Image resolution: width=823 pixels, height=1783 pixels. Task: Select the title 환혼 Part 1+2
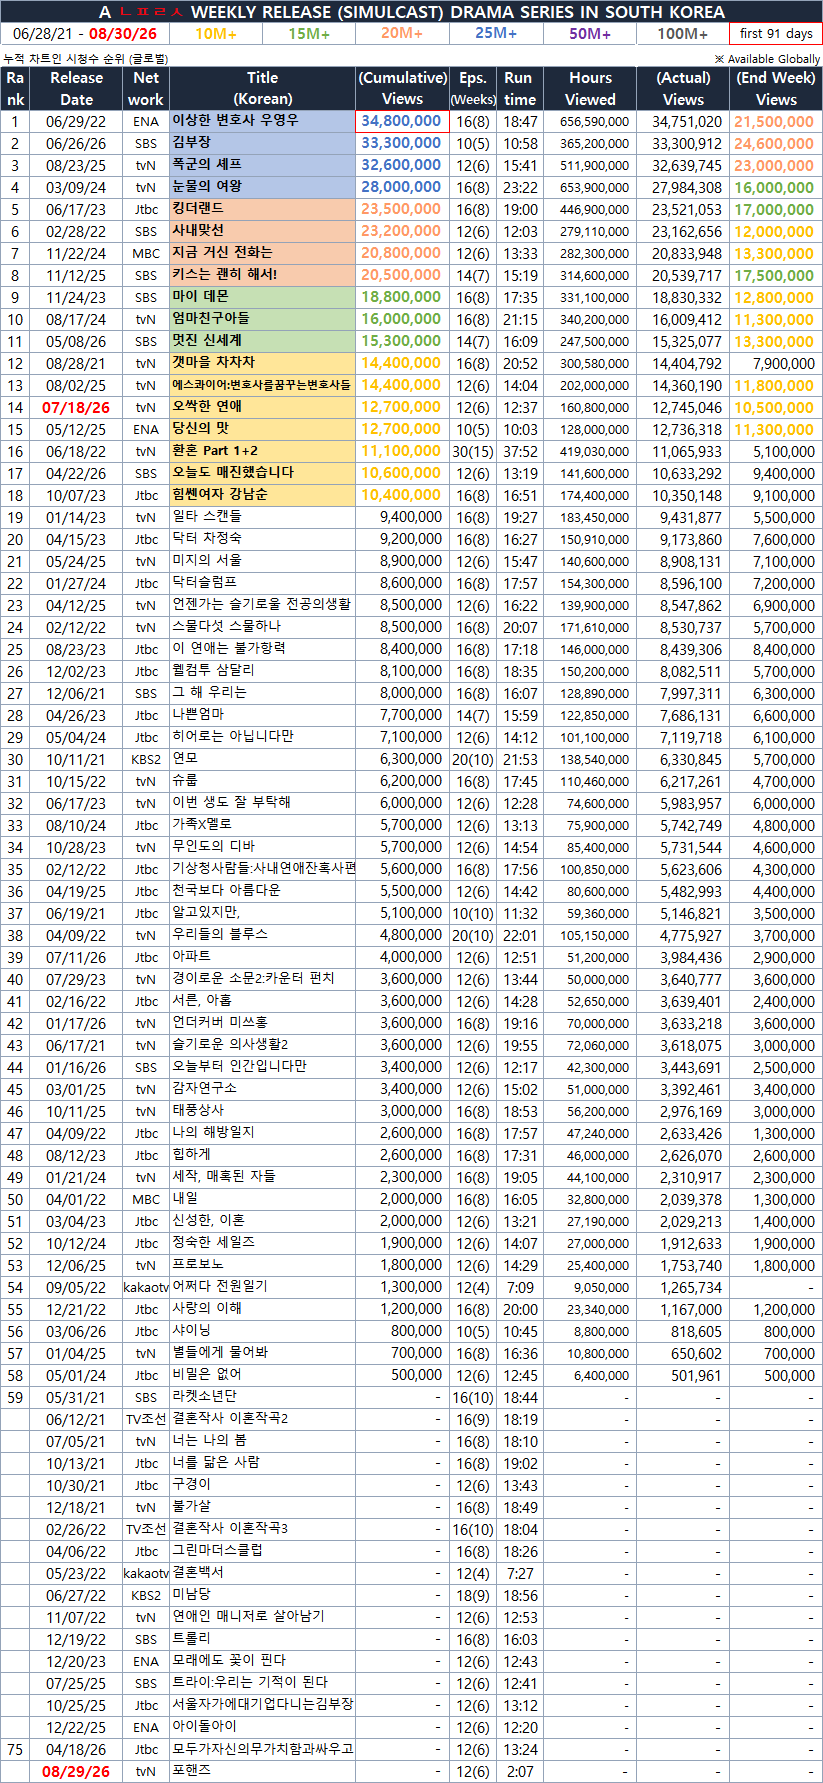pyautogui.click(x=215, y=450)
